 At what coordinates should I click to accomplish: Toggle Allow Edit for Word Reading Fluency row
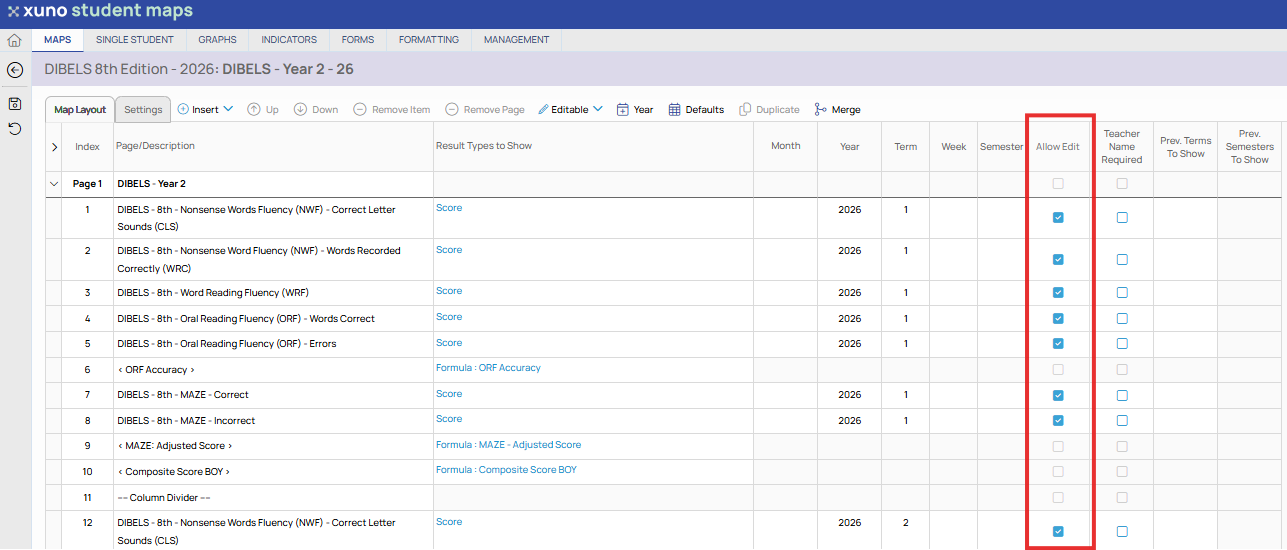coord(1058,293)
